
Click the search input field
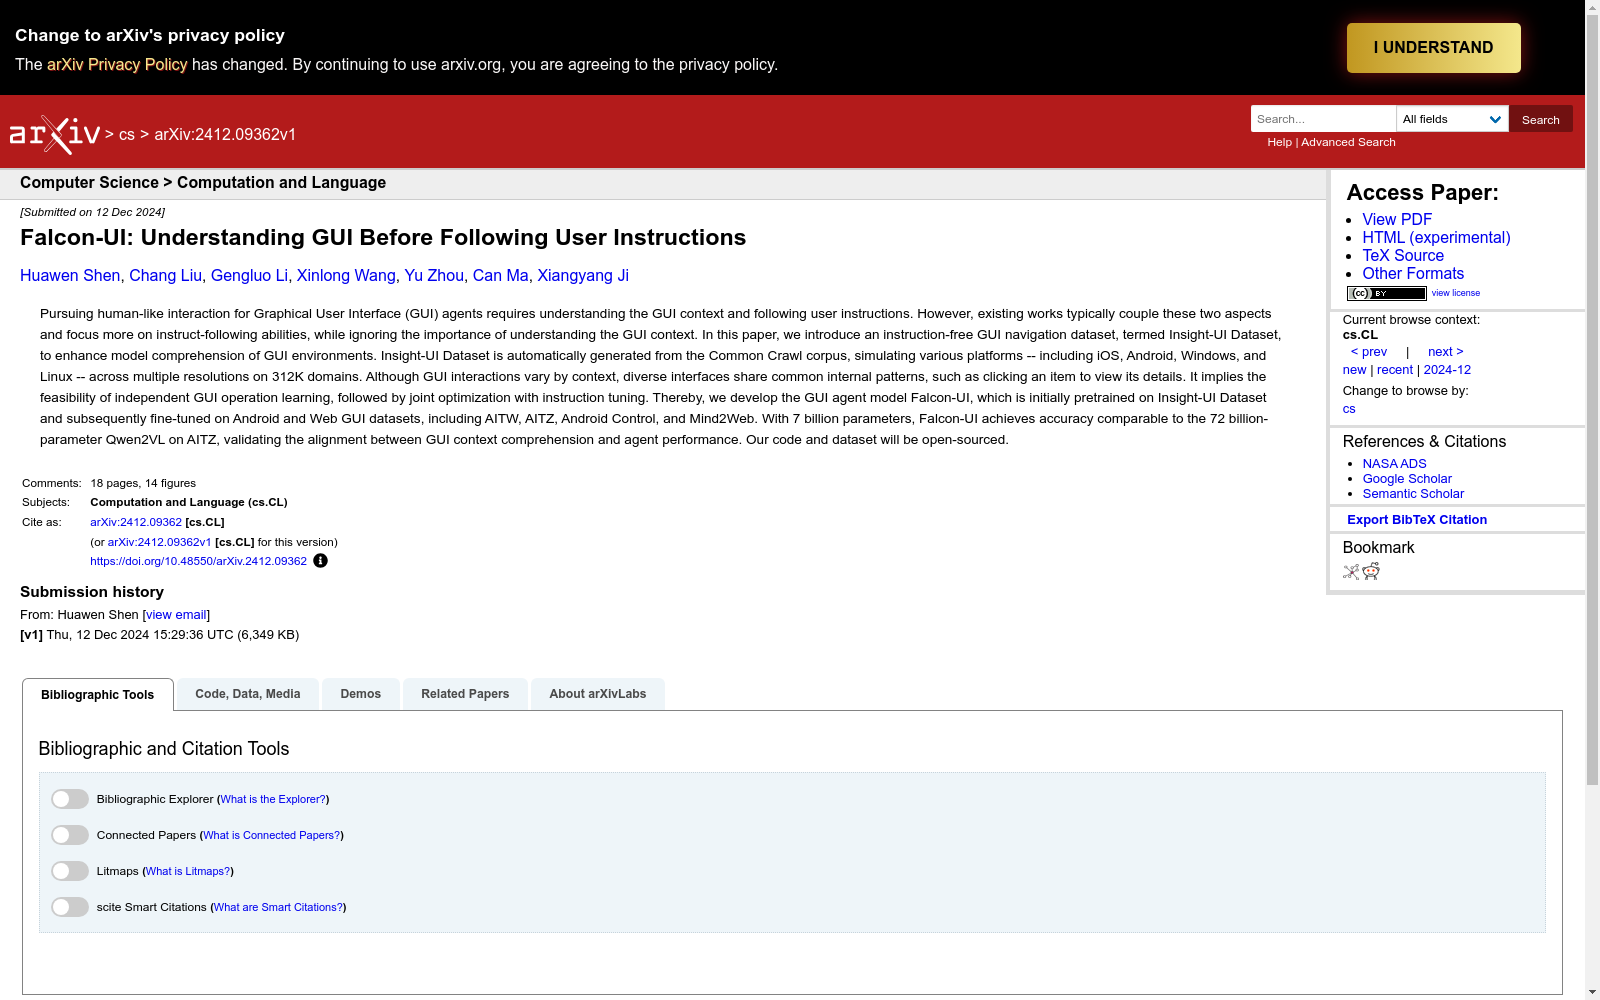(x=1323, y=119)
